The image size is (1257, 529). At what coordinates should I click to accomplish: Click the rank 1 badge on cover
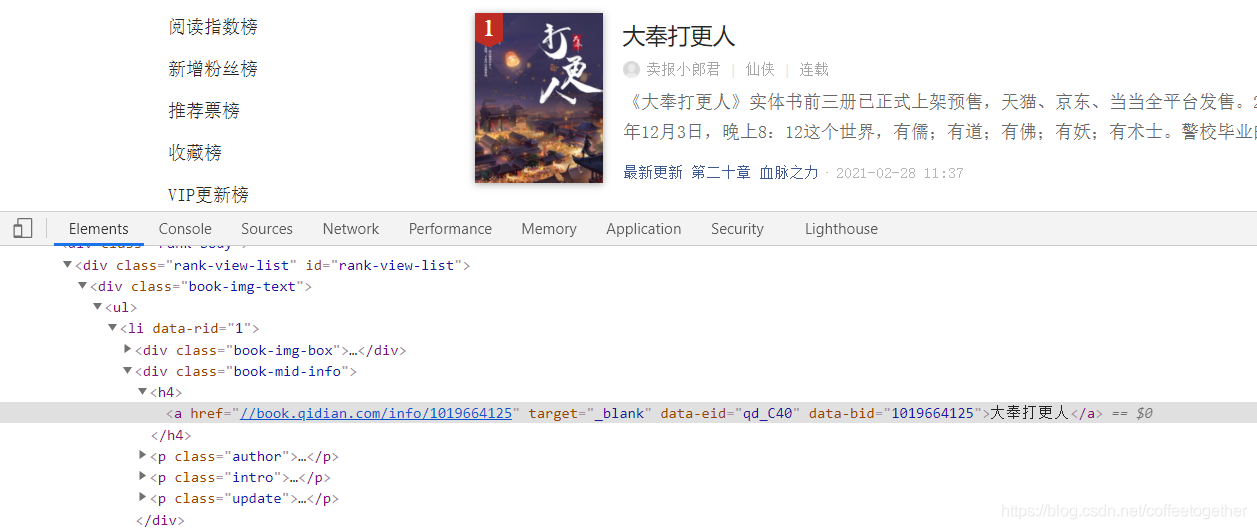point(488,29)
